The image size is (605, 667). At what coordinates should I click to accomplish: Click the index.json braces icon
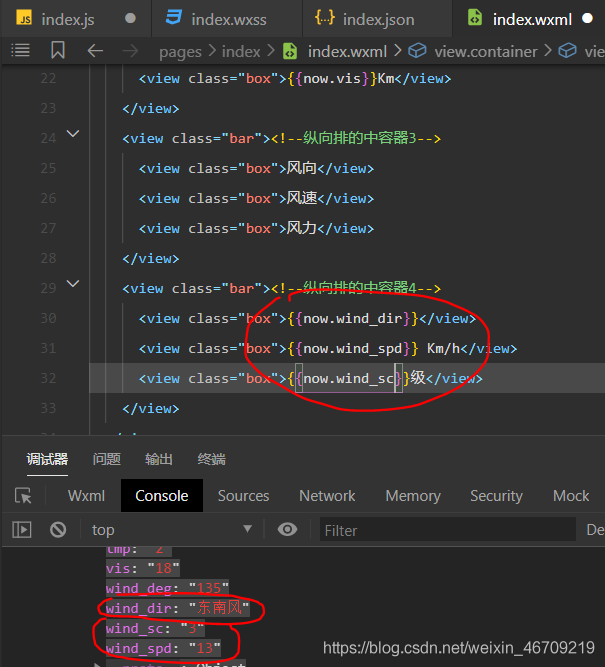[325, 18]
